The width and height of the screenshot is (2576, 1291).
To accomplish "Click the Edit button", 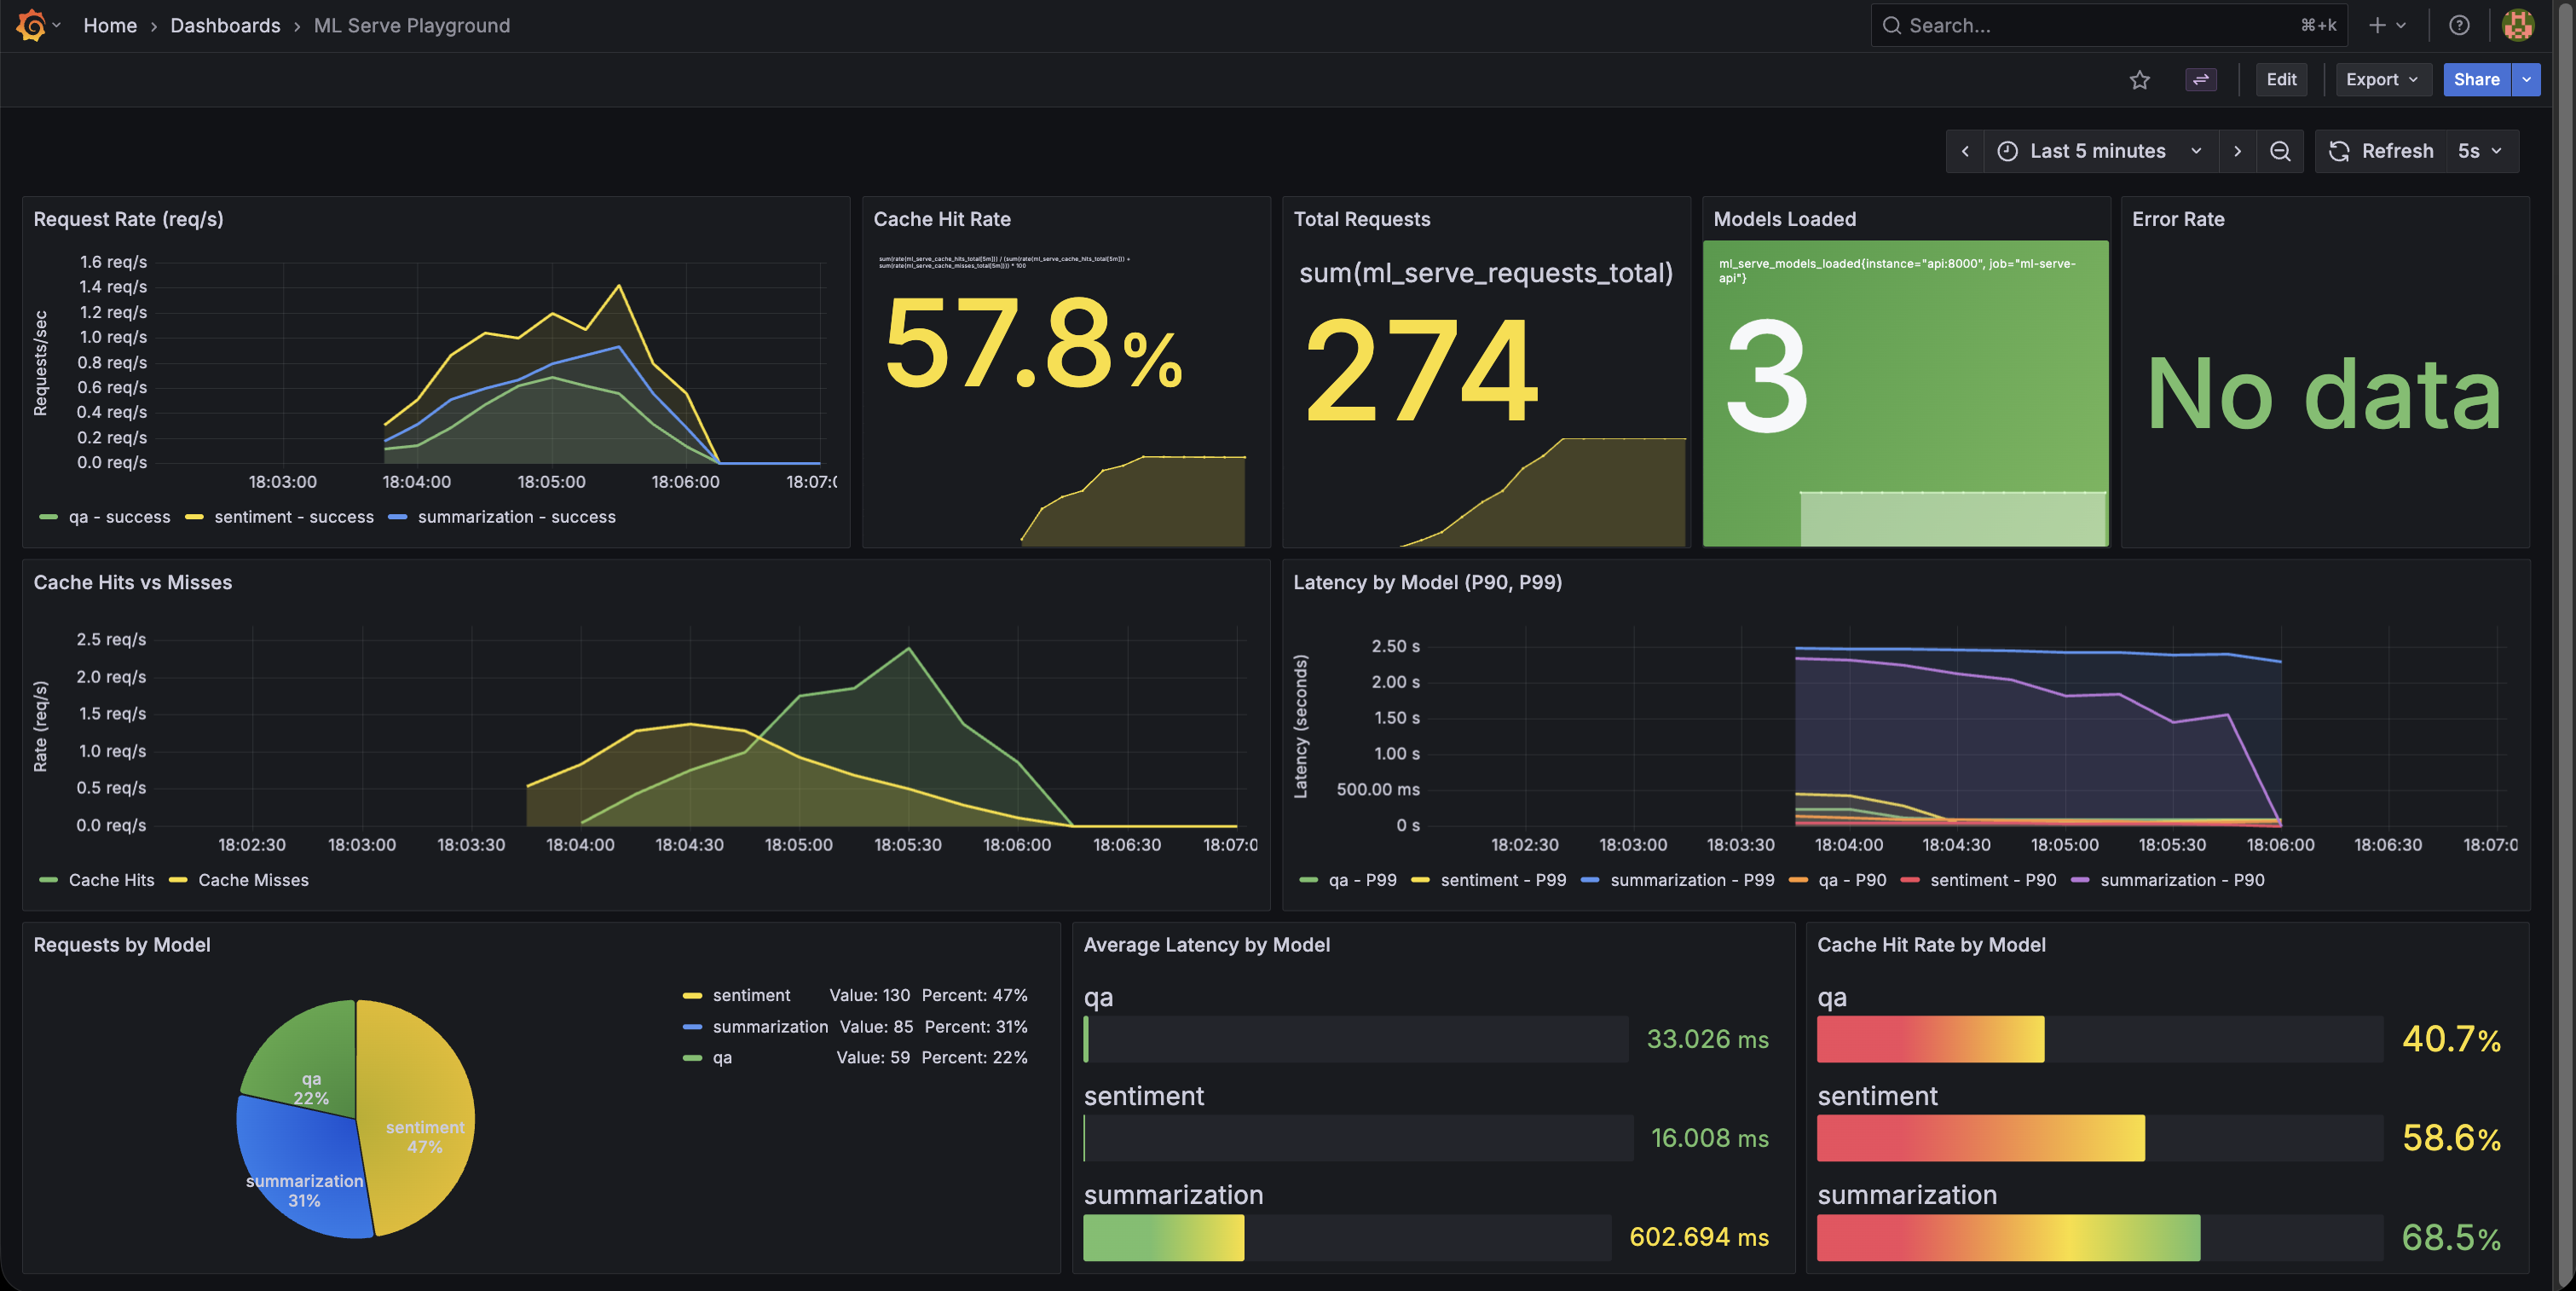I will [2281, 79].
